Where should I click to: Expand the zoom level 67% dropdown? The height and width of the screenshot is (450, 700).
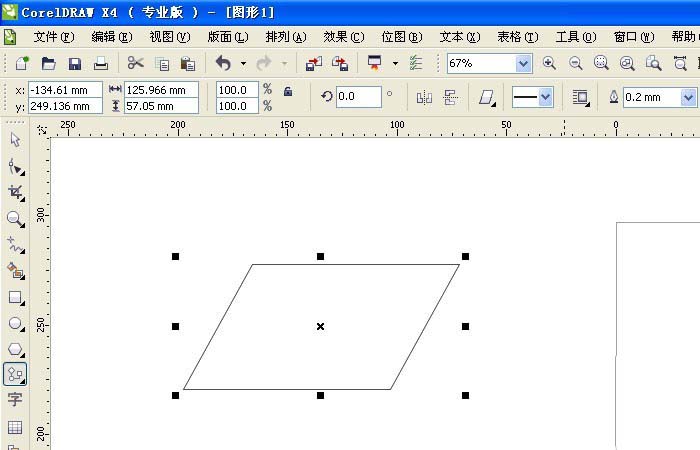click(x=523, y=64)
